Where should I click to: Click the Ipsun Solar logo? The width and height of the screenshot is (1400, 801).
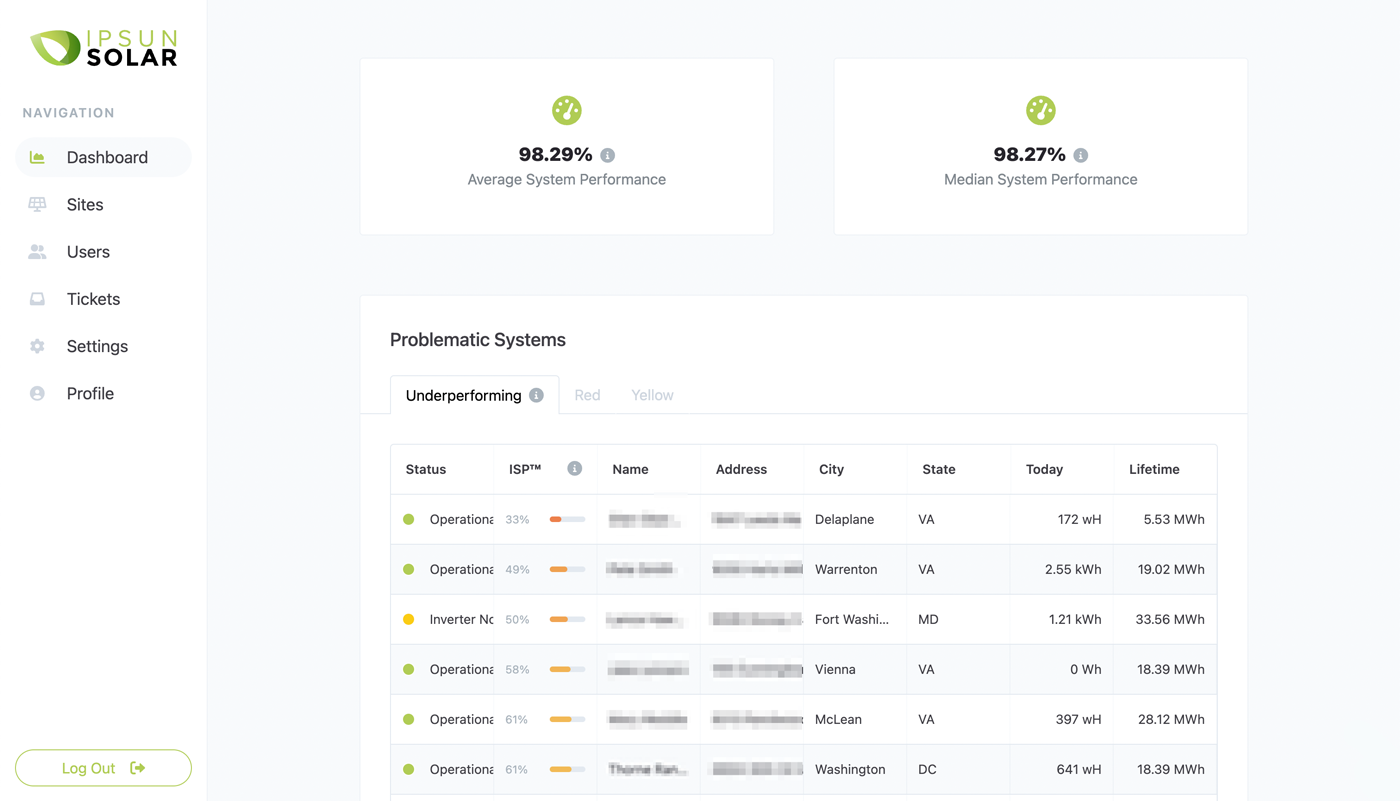coord(103,48)
